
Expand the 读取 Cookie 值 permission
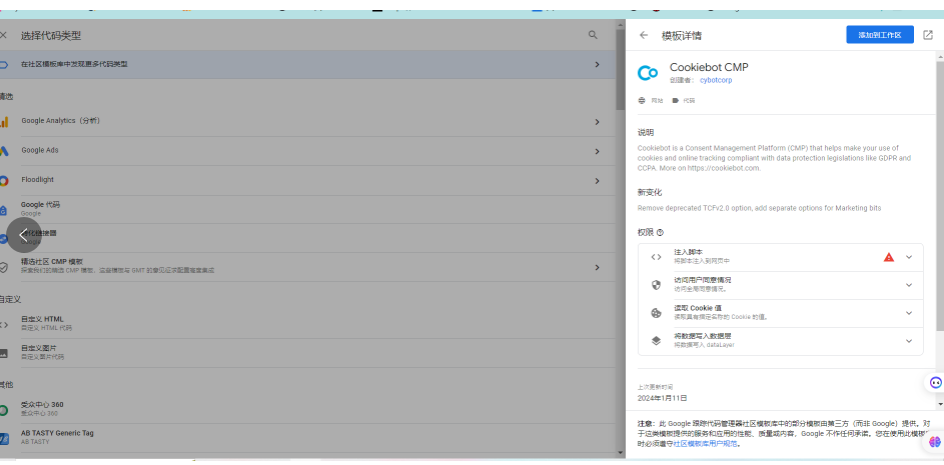[x=909, y=313]
